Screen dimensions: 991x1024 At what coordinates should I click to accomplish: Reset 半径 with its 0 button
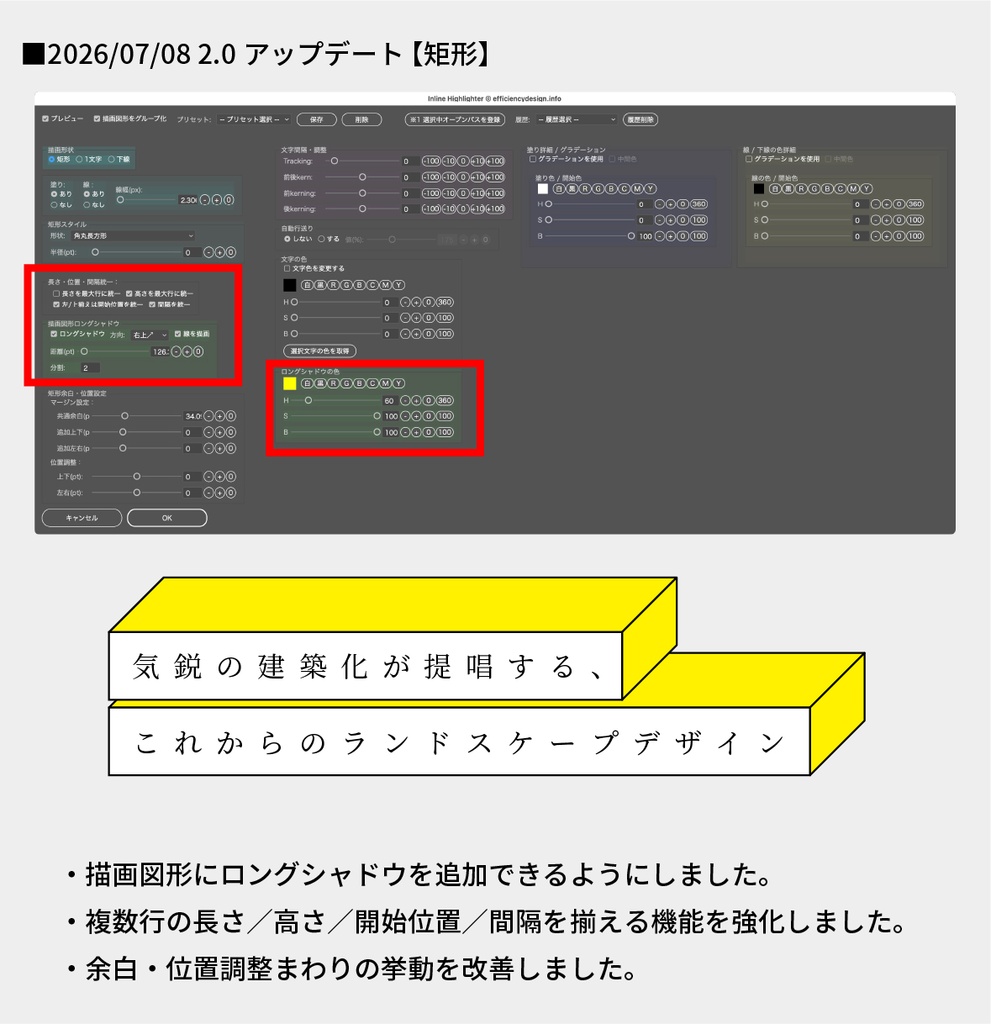(231, 252)
